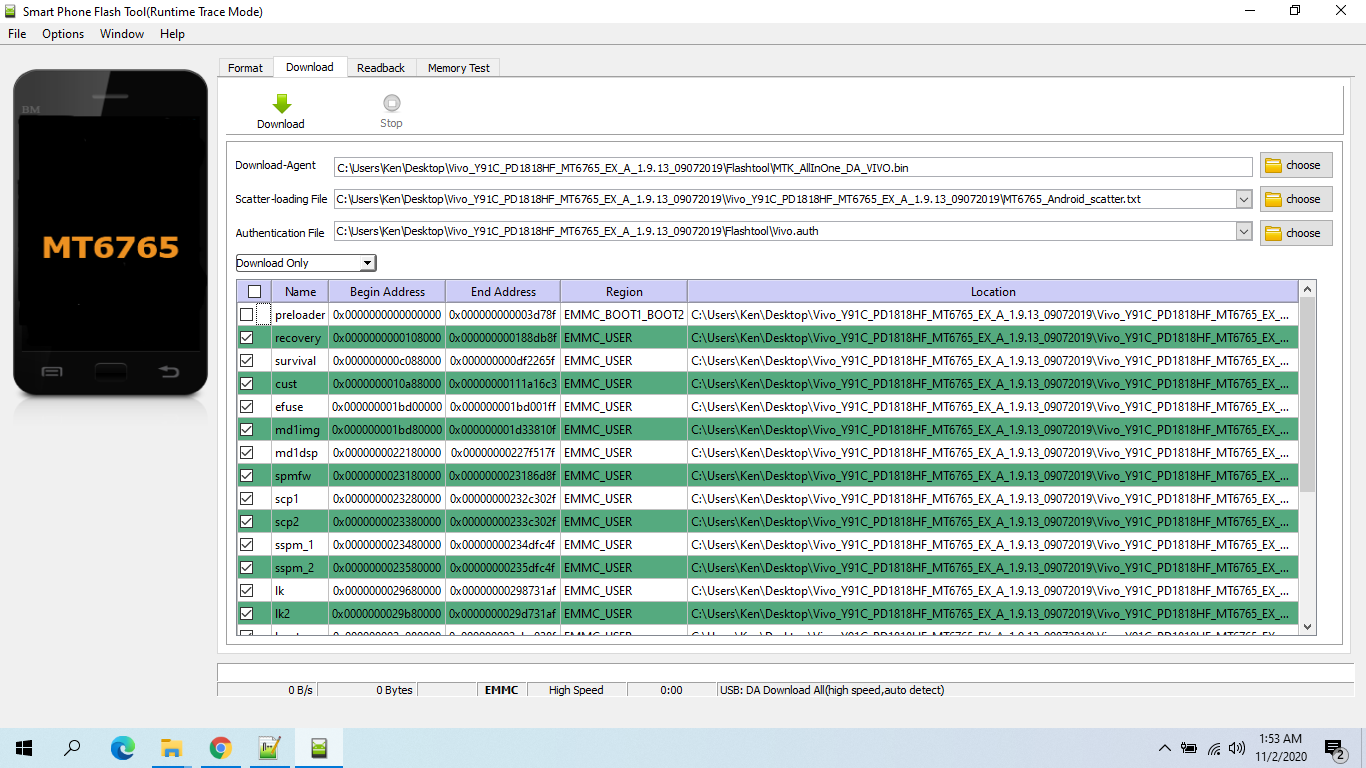
Task: Switch to the Readback tab
Action: (381, 68)
